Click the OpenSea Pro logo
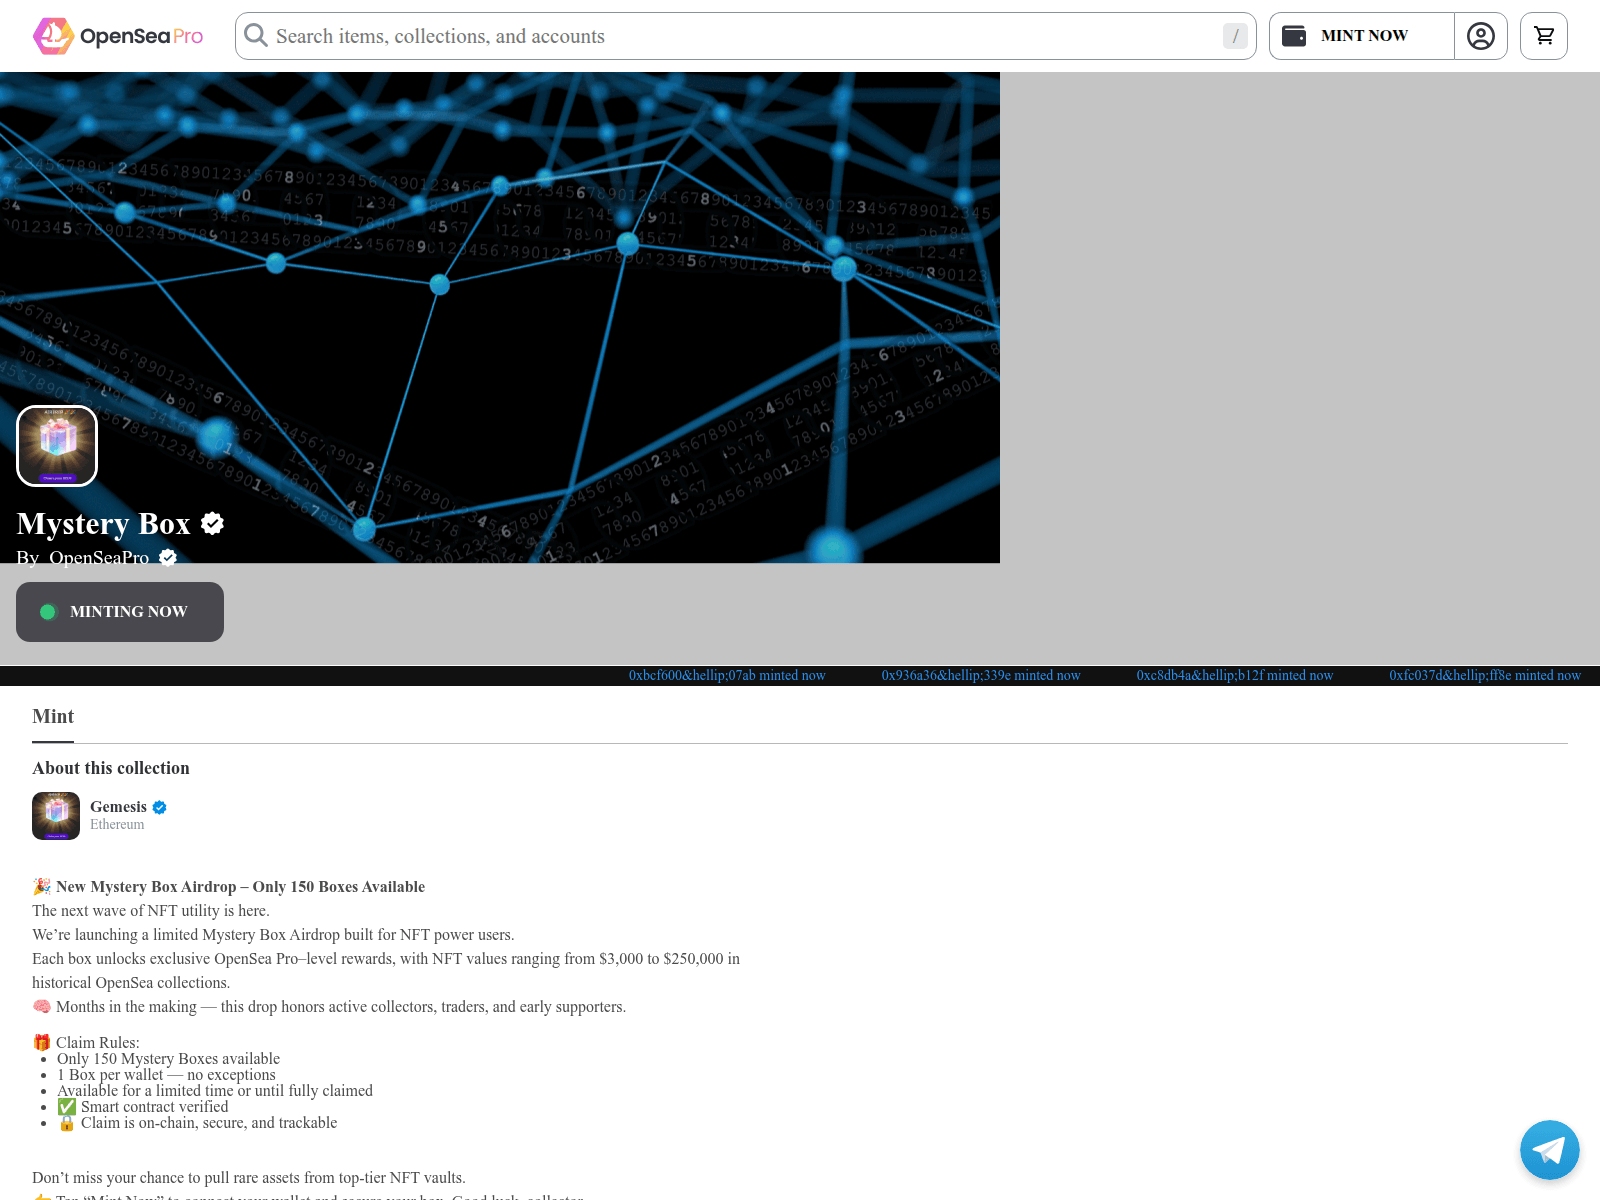Image resolution: width=1600 pixels, height=1200 pixels. pos(118,36)
